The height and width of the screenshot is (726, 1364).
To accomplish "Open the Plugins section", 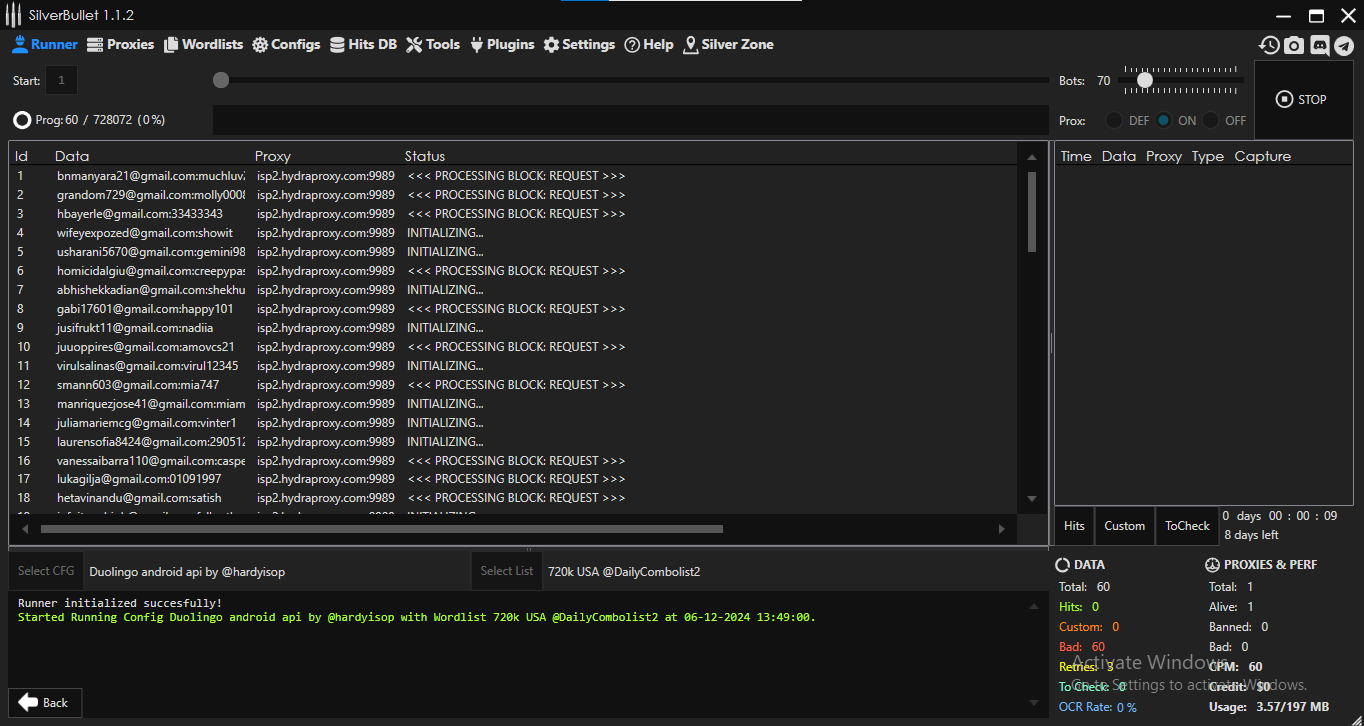I will coord(502,44).
